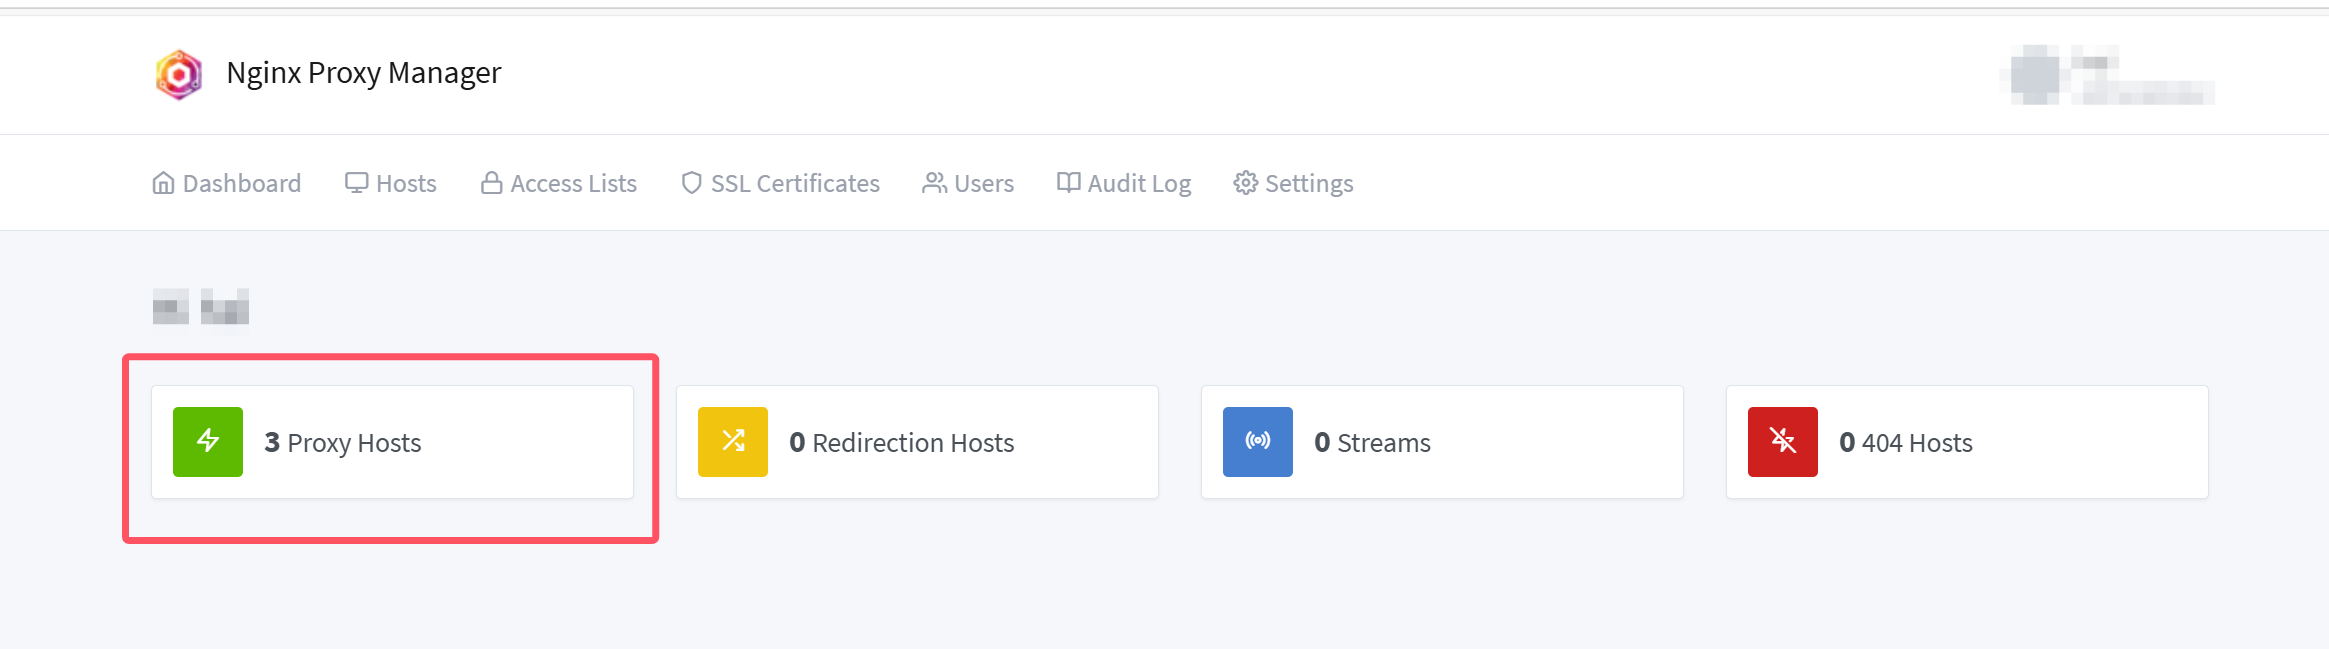Image resolution: width=2329 pixels, height=649 pixels.
Task: Open the Hosts menu
Action: [391, 183]
